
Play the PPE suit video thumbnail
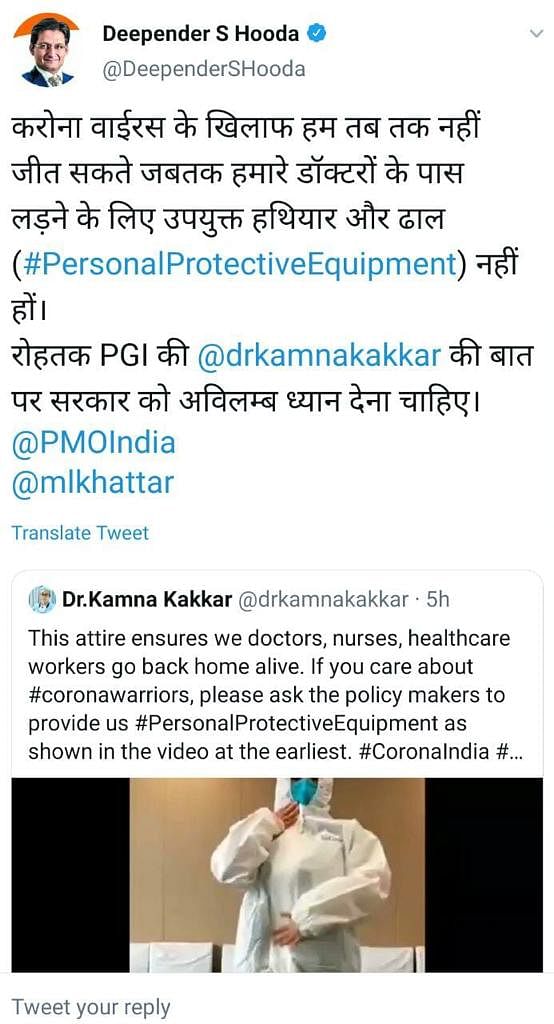[277, 875]
